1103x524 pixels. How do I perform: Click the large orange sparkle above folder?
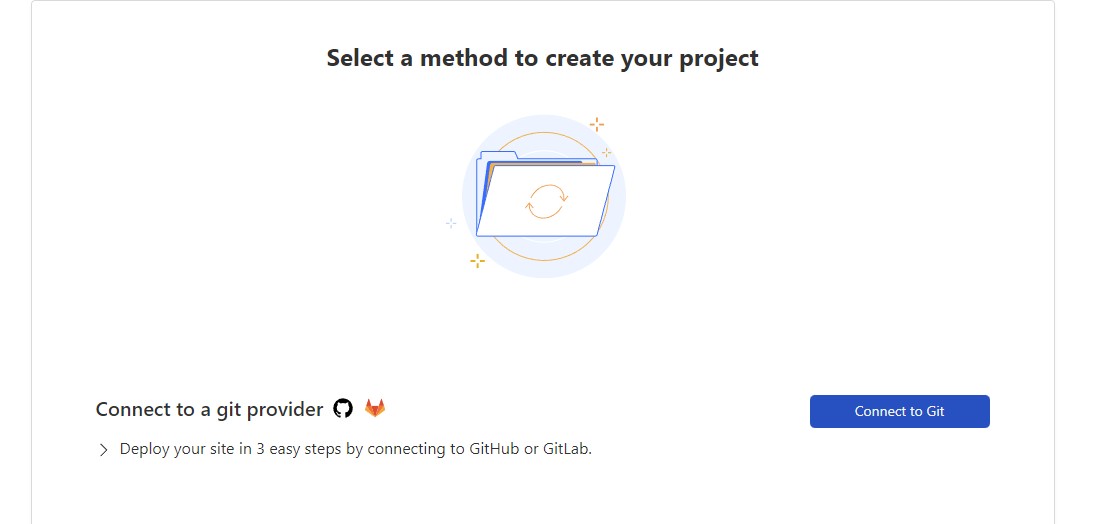596,124
